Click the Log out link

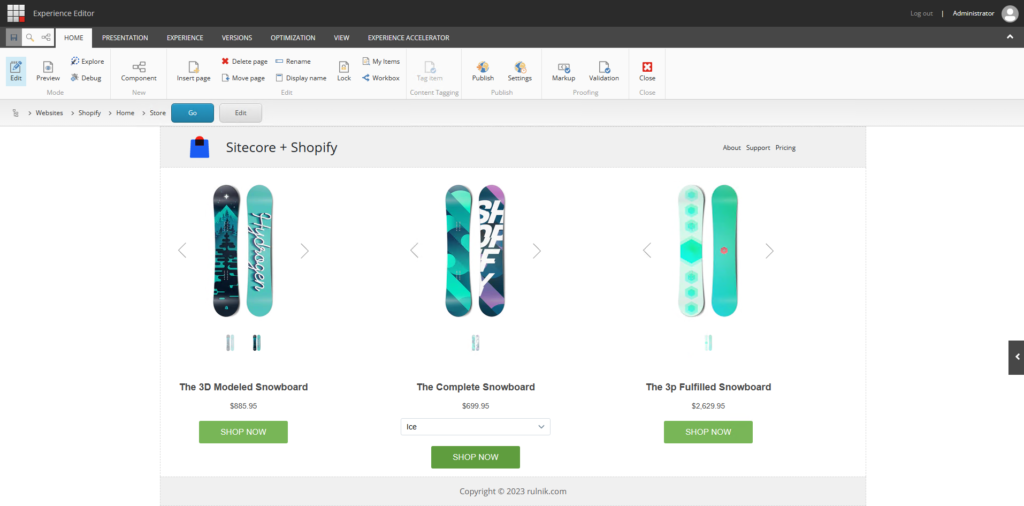[921, 13]
